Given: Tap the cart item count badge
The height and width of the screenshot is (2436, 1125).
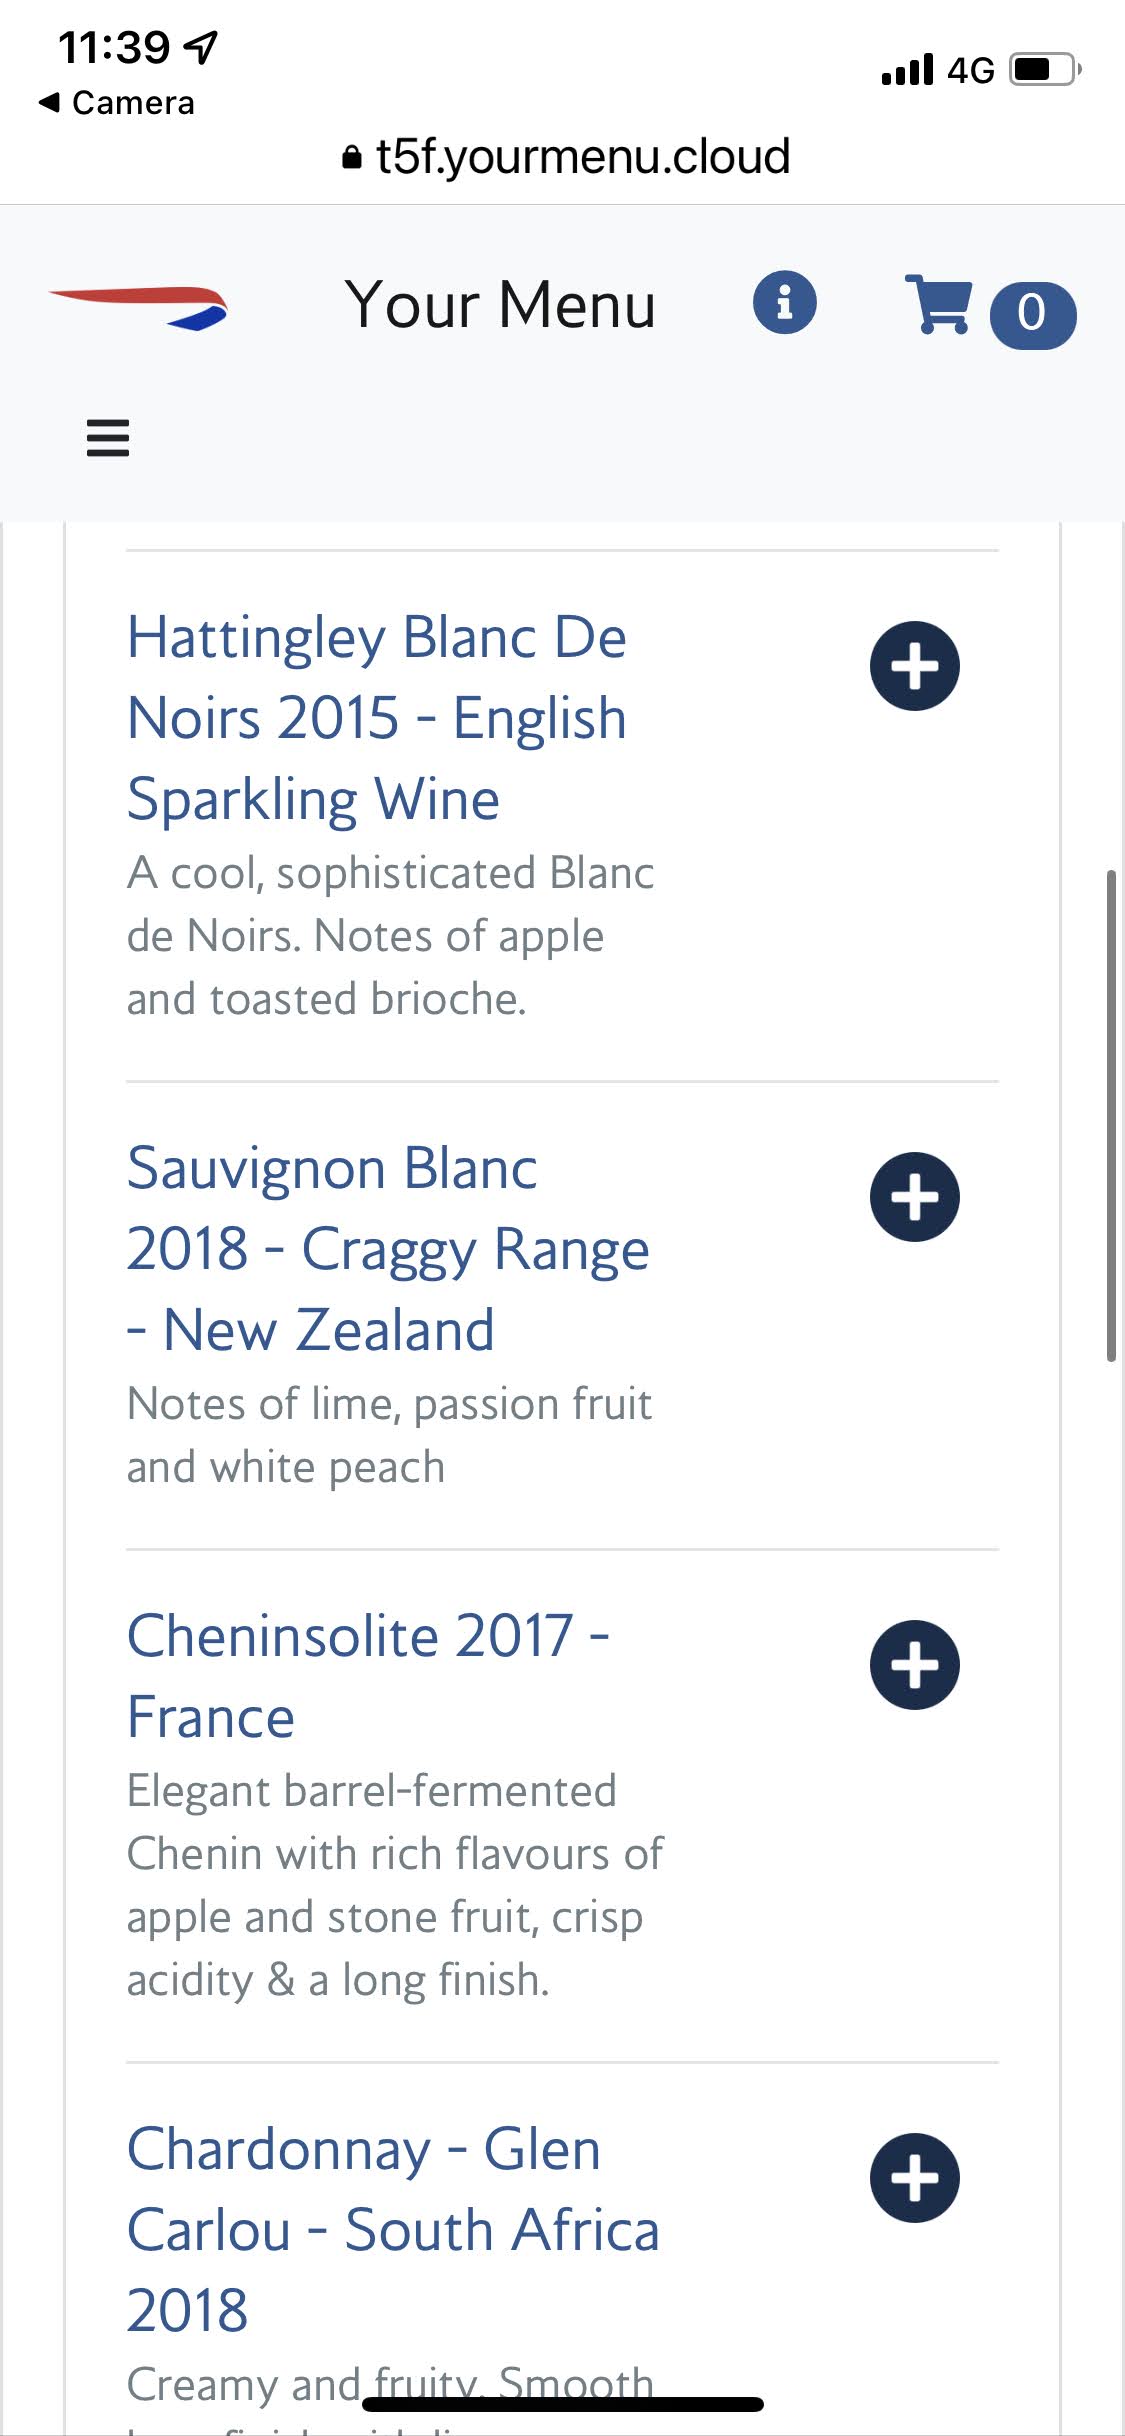Looking at the screenshot, I should click(1032, 315).
